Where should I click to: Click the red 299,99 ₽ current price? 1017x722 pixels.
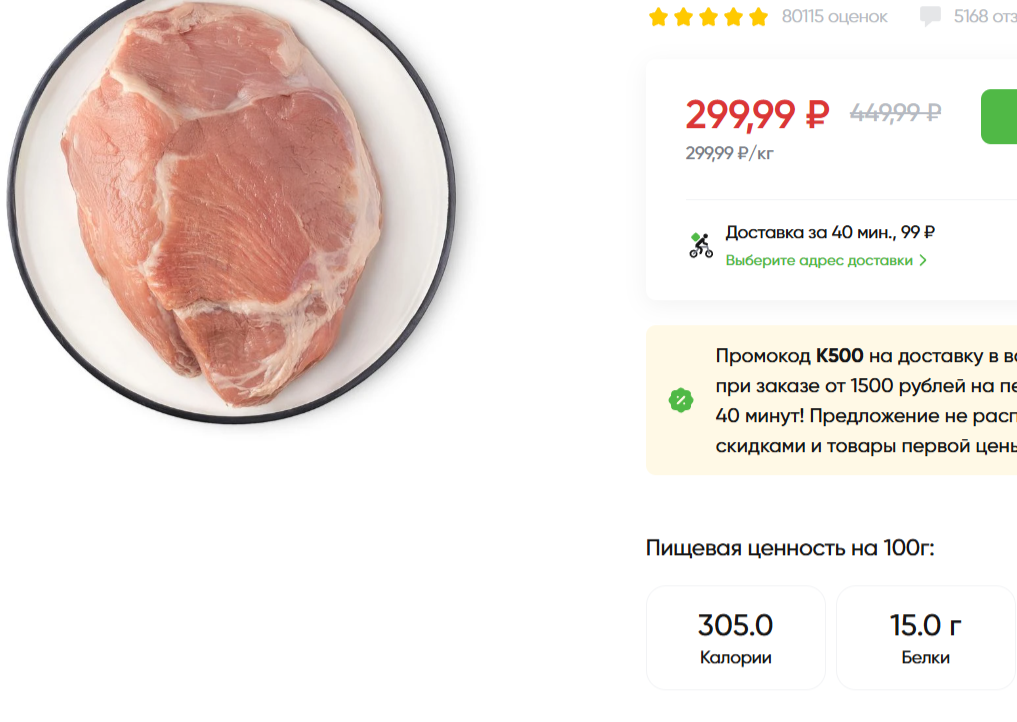pos(757,114)
